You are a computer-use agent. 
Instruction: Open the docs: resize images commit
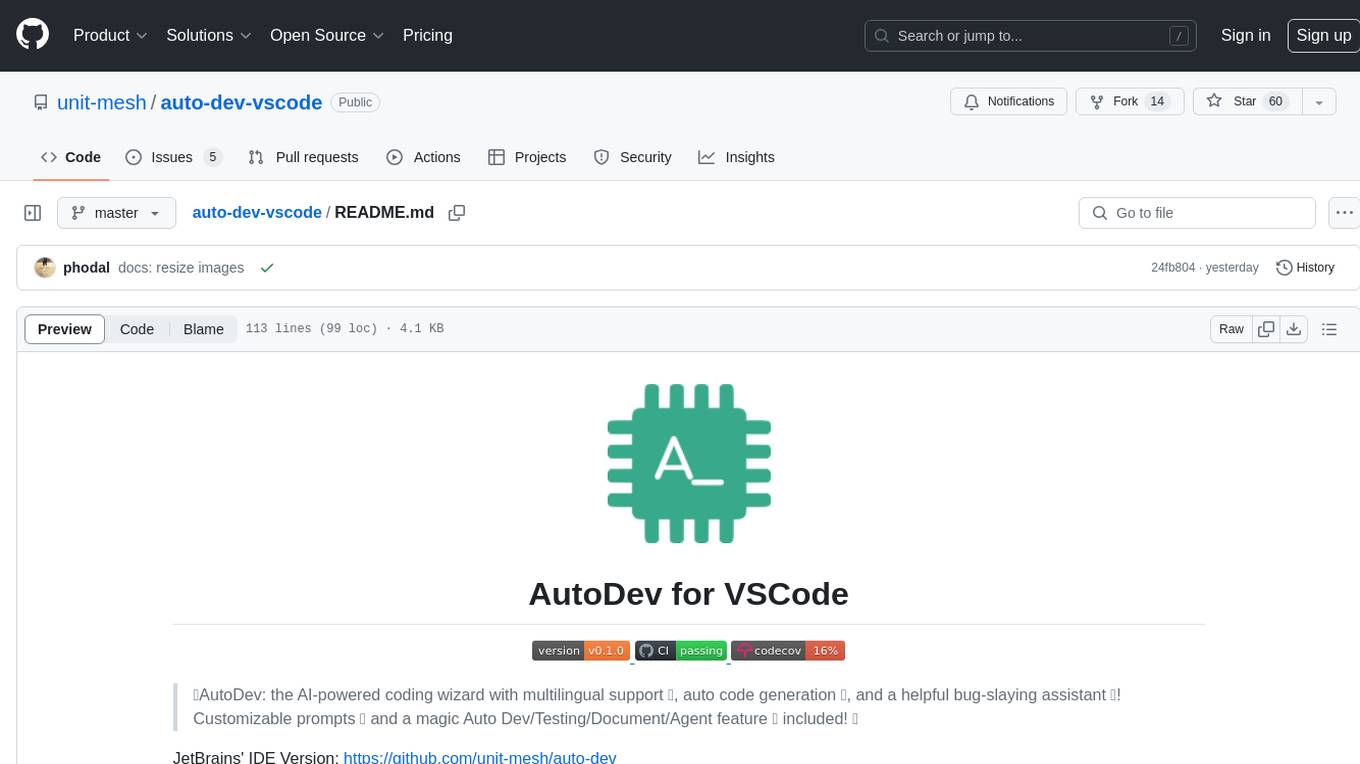point(181,268)
